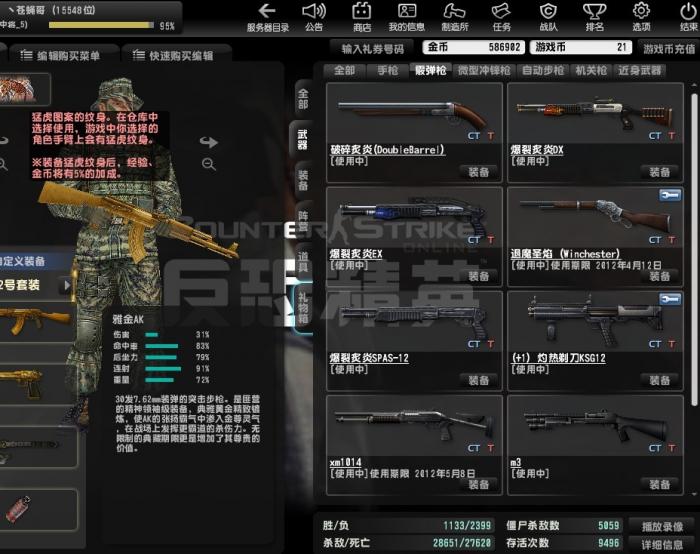700x554 pixels.
Task: Select the vertical 道具 side tab
Action: 303,262
